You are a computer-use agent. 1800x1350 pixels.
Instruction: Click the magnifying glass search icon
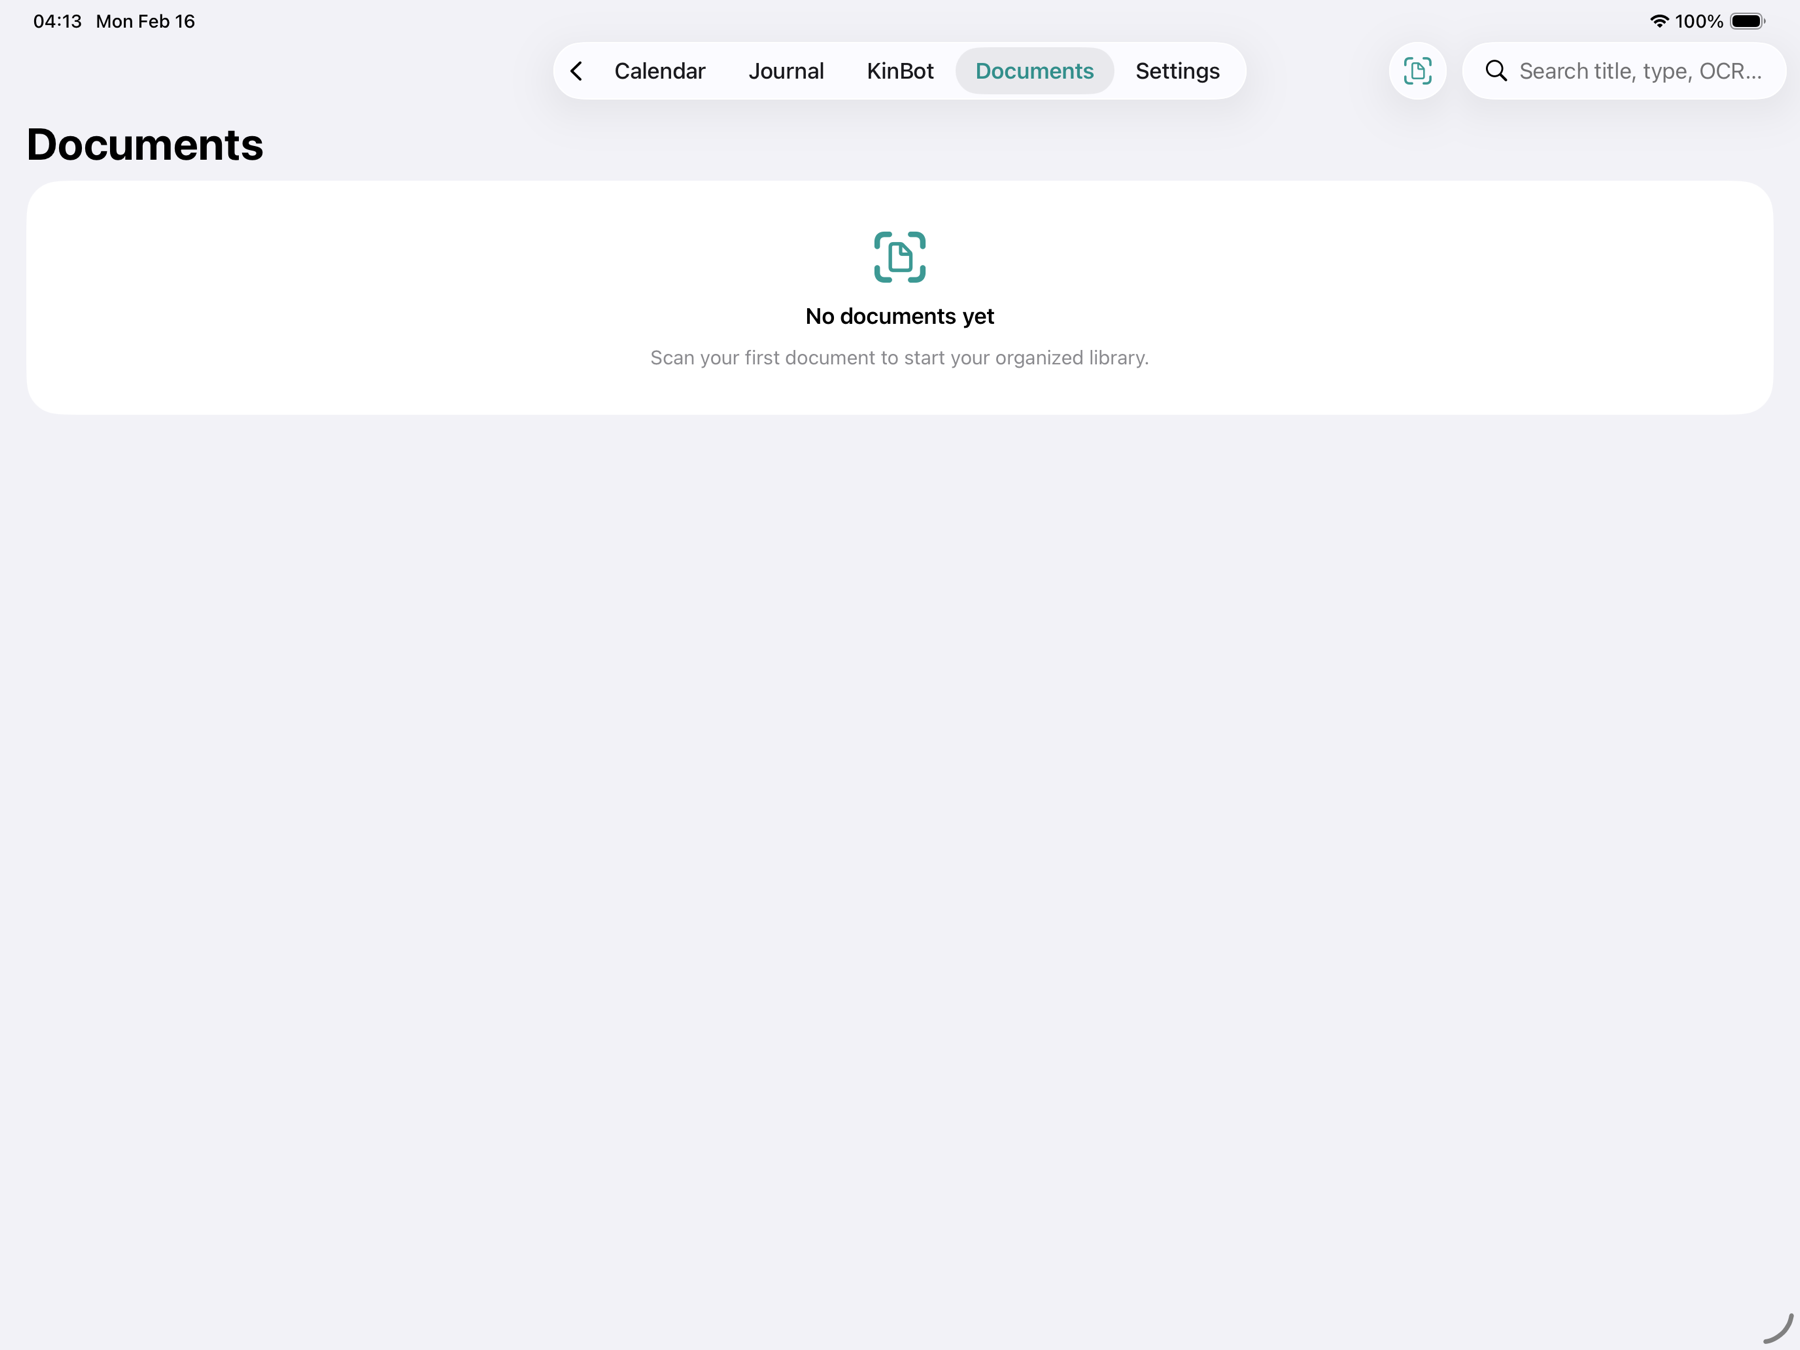[1496, 71]
